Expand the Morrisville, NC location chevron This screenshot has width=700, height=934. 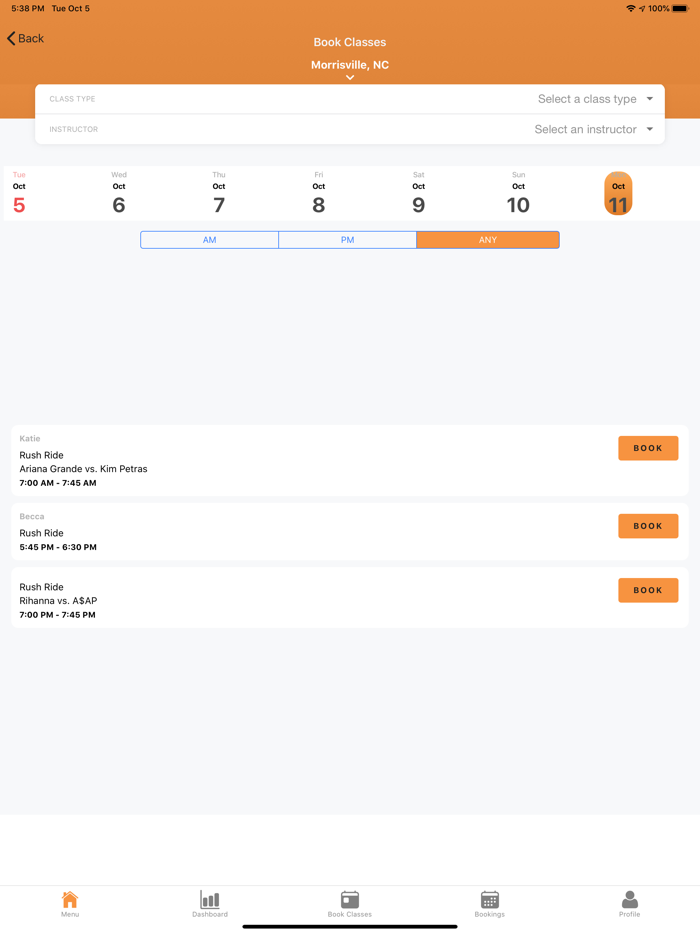(350, 78)
